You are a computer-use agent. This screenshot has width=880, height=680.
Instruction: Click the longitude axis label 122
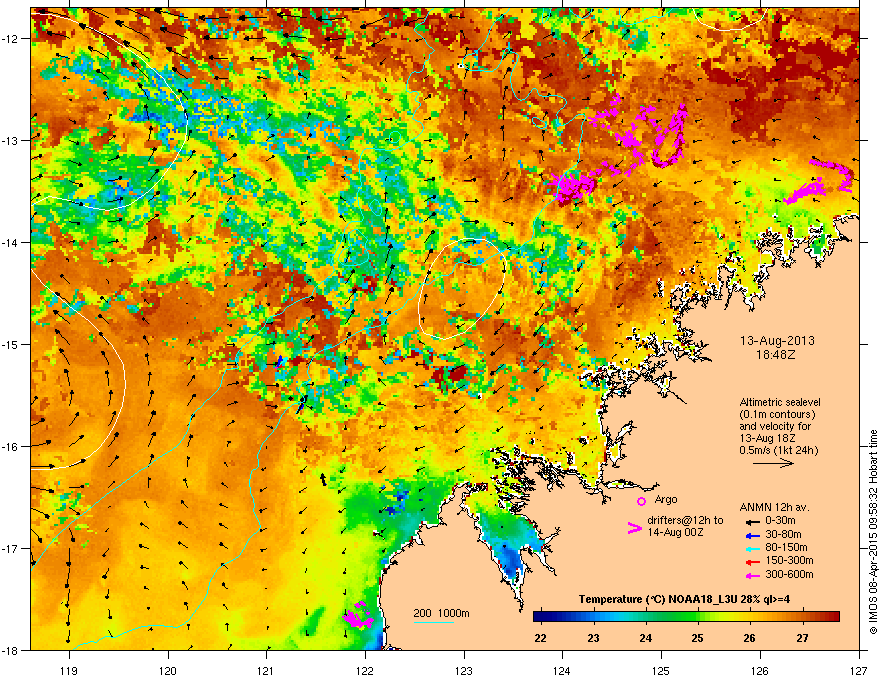365,670
